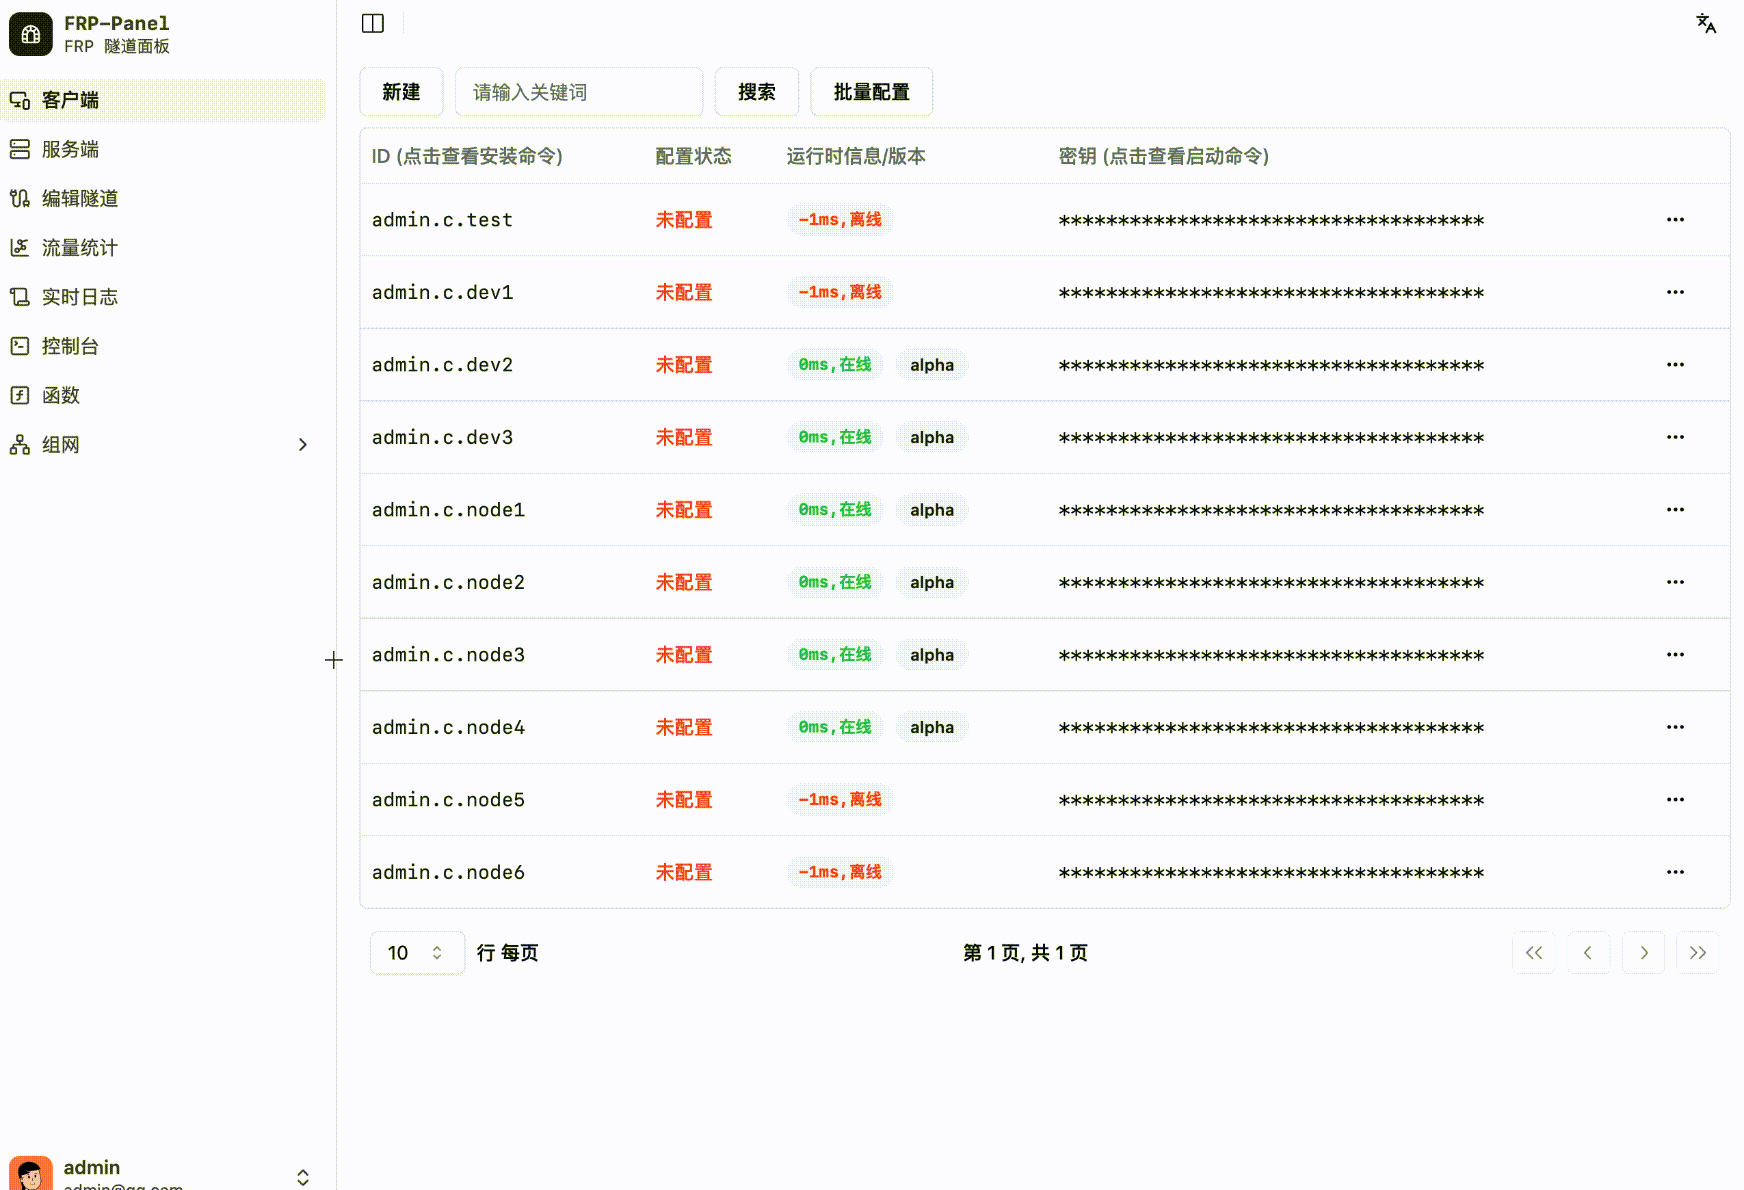Viewport: 1744px width, 1190px height.
Task: Navigate to 流量统计 in the sidebar
Action: [79, 248]
